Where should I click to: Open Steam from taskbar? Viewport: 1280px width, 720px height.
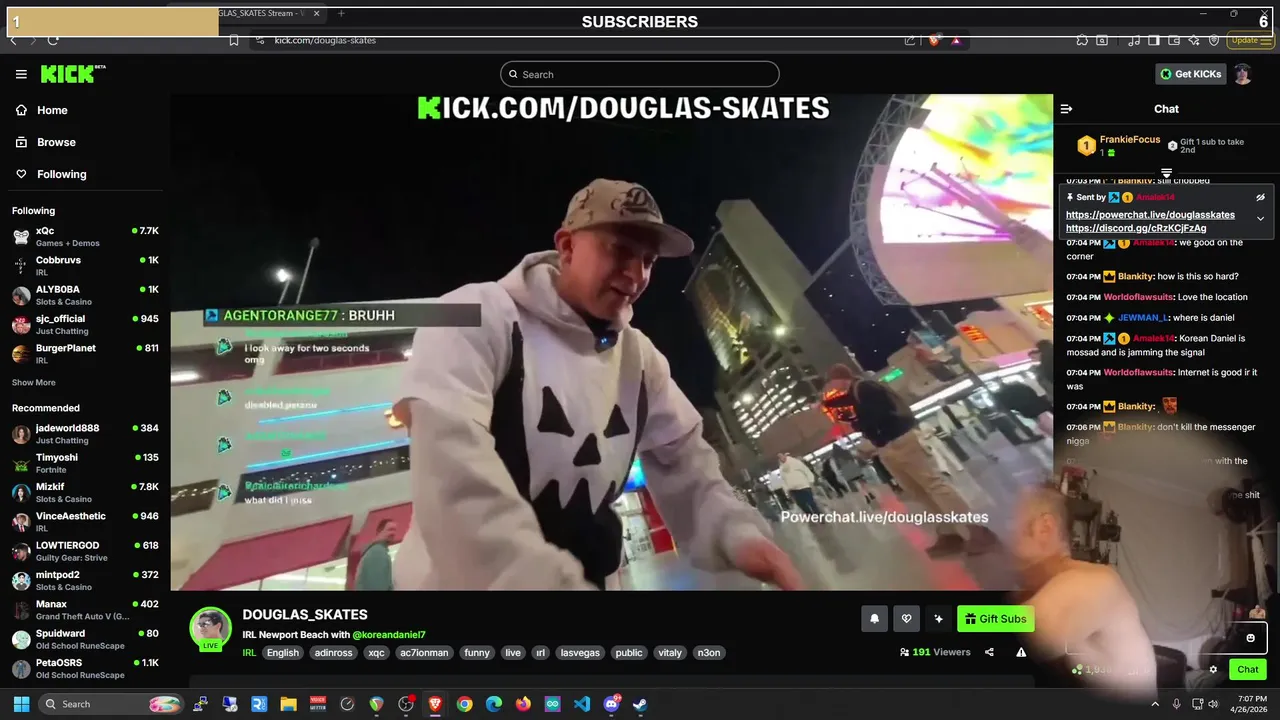pyautogui.click(x=640, y=704)
